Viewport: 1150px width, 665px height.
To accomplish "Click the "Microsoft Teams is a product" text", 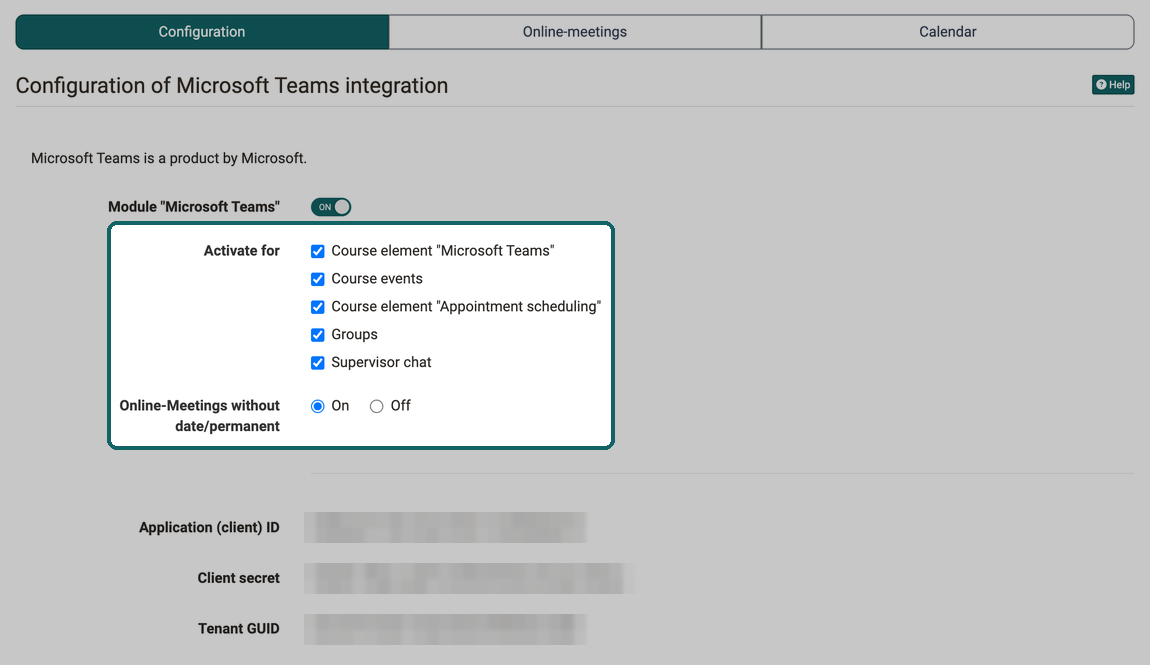I will 169,158.
